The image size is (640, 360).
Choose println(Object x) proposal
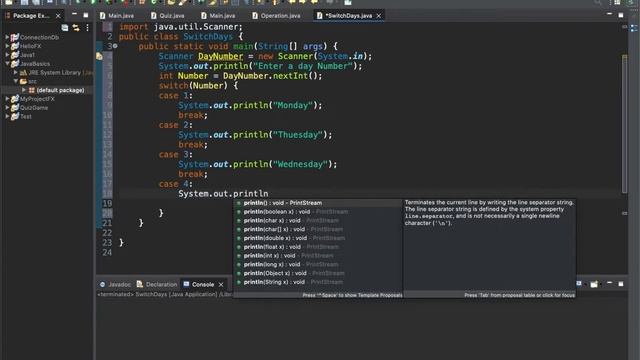318,273
